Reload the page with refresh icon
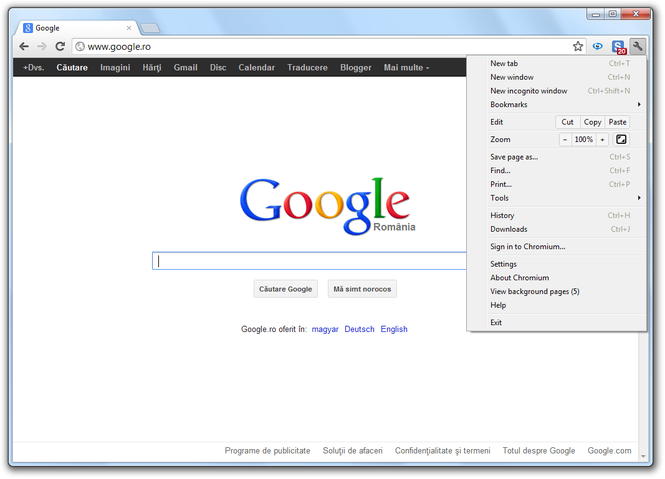 tap(60, 46)
